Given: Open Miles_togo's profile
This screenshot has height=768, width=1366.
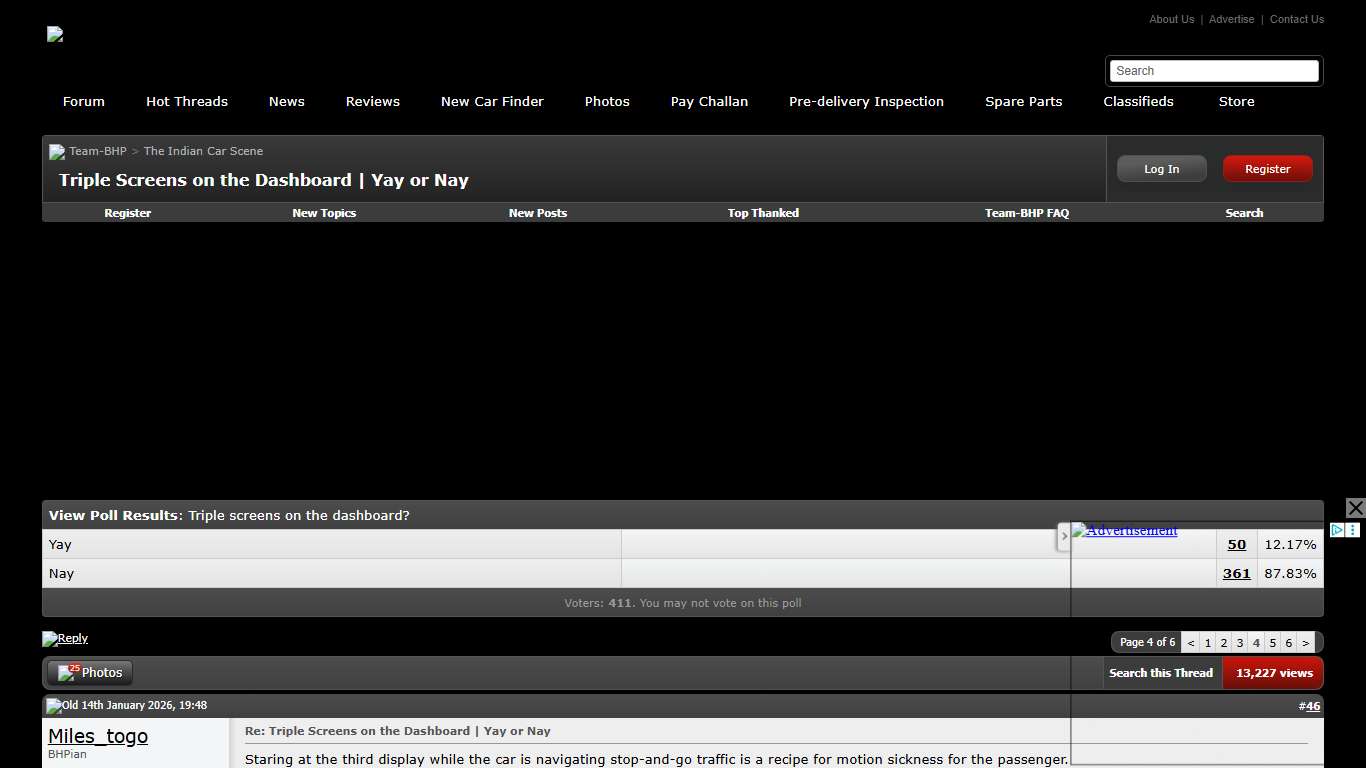Looking at the screenshot, I should pyautogui.click(x=97, y=736).
